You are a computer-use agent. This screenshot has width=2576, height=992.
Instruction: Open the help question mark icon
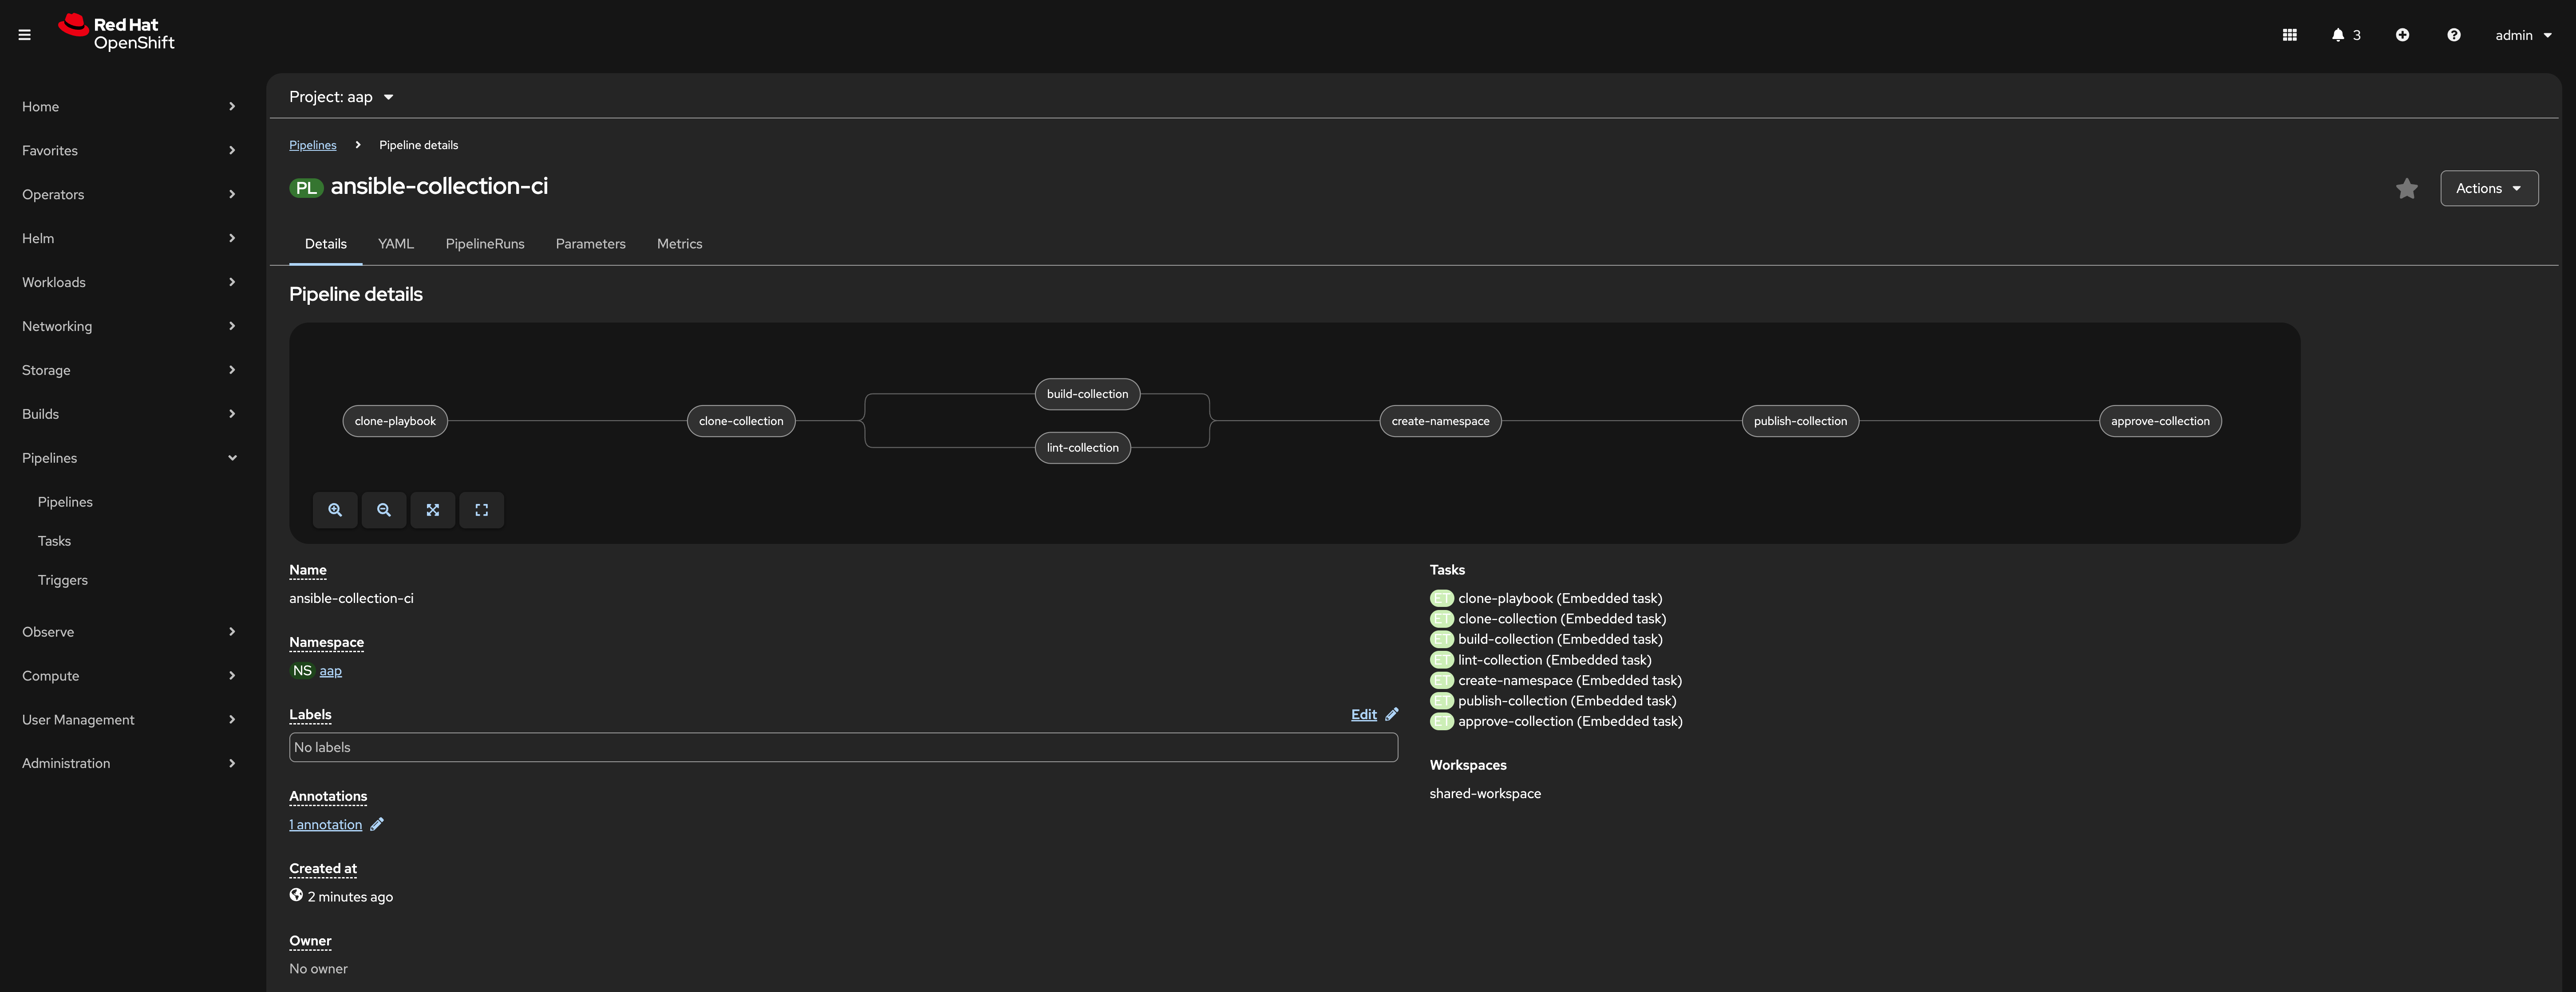[x=2453, y=35]
